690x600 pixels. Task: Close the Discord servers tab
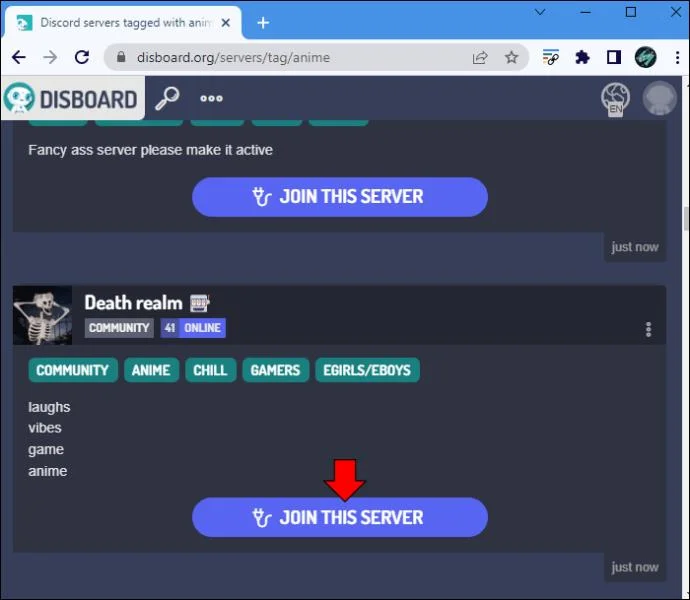pos(226,22)
